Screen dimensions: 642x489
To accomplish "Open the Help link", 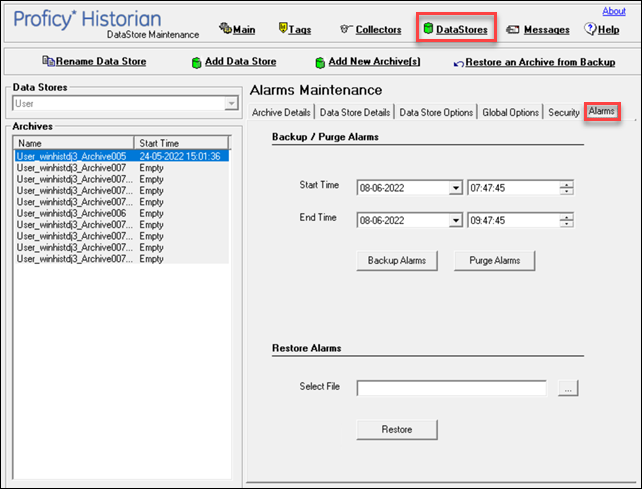I will point(608,29).
